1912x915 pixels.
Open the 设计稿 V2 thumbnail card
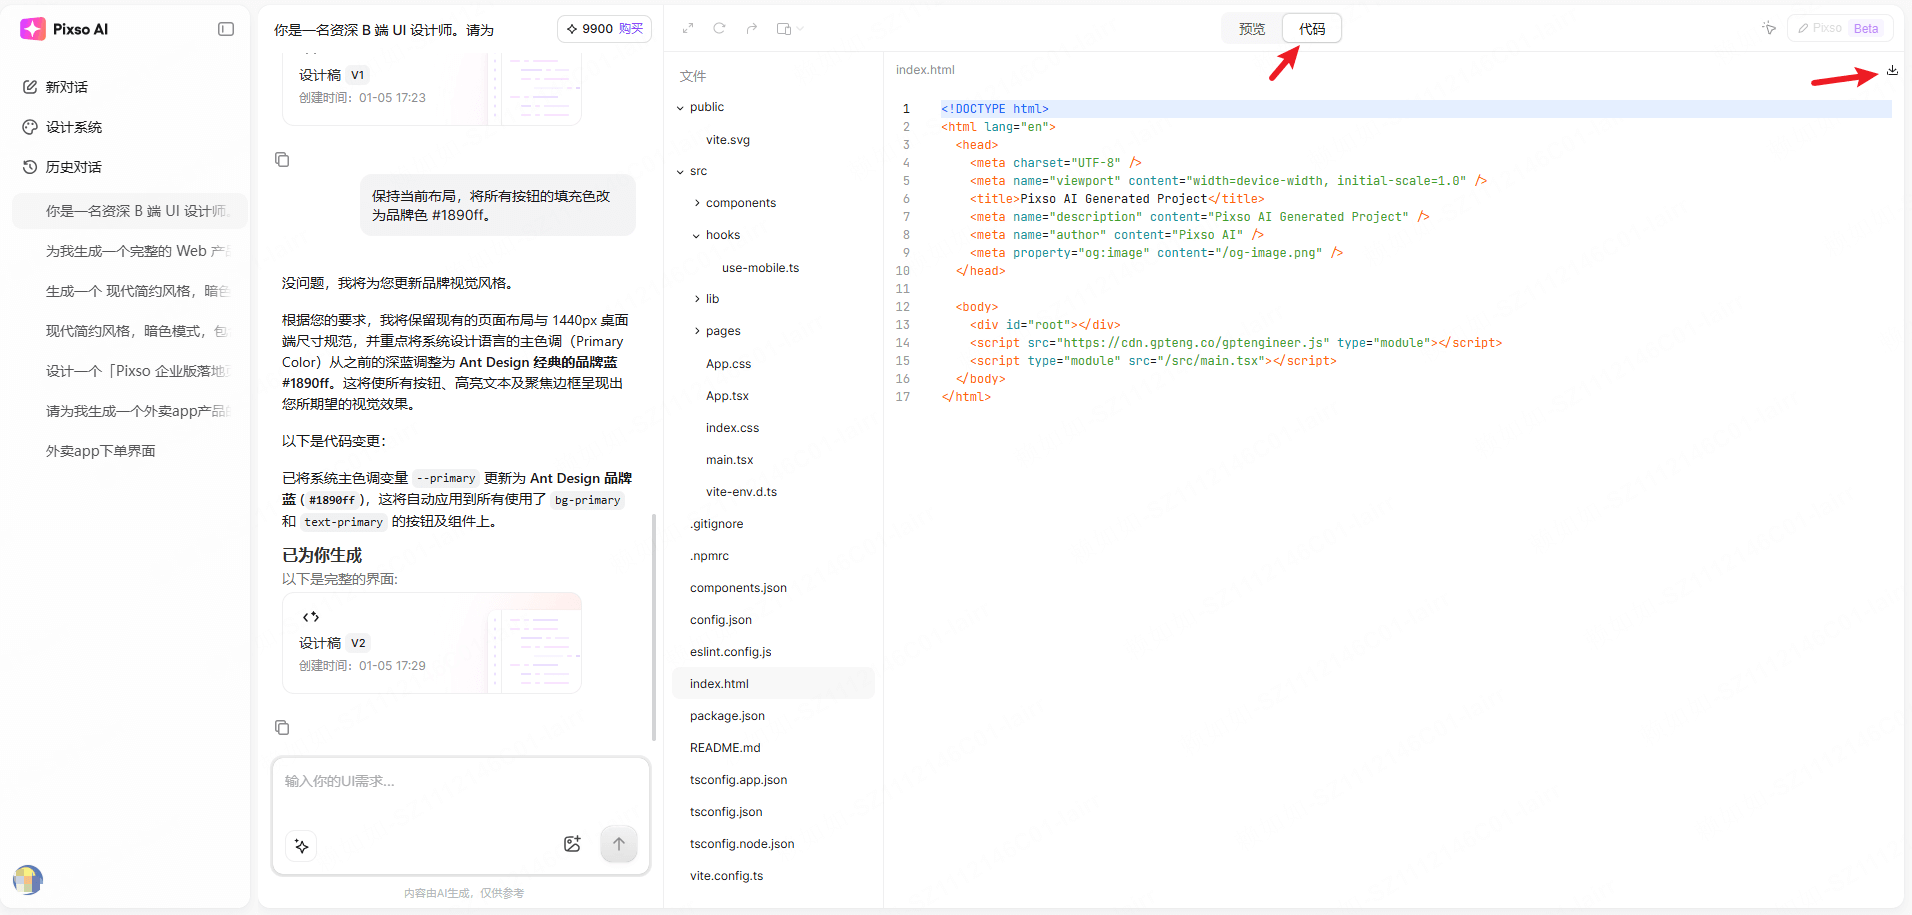(x=432, y=643)
